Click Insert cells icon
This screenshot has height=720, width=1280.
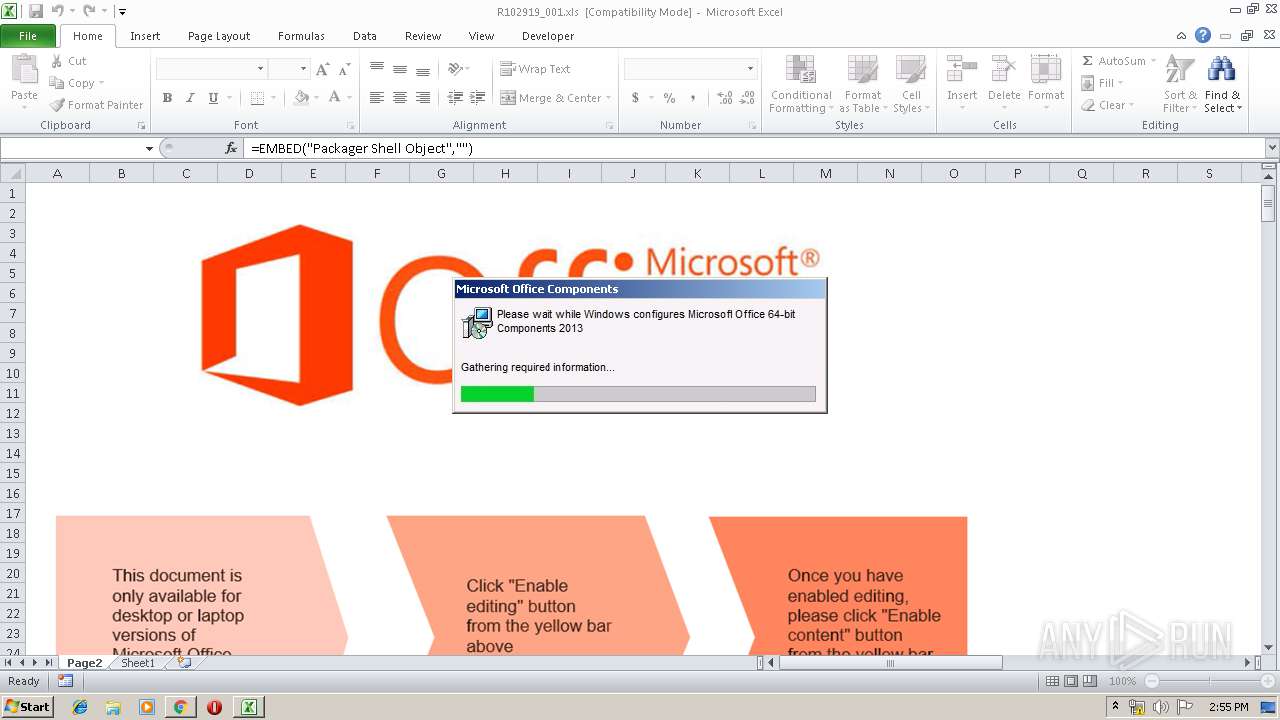(x=962, y=70)
